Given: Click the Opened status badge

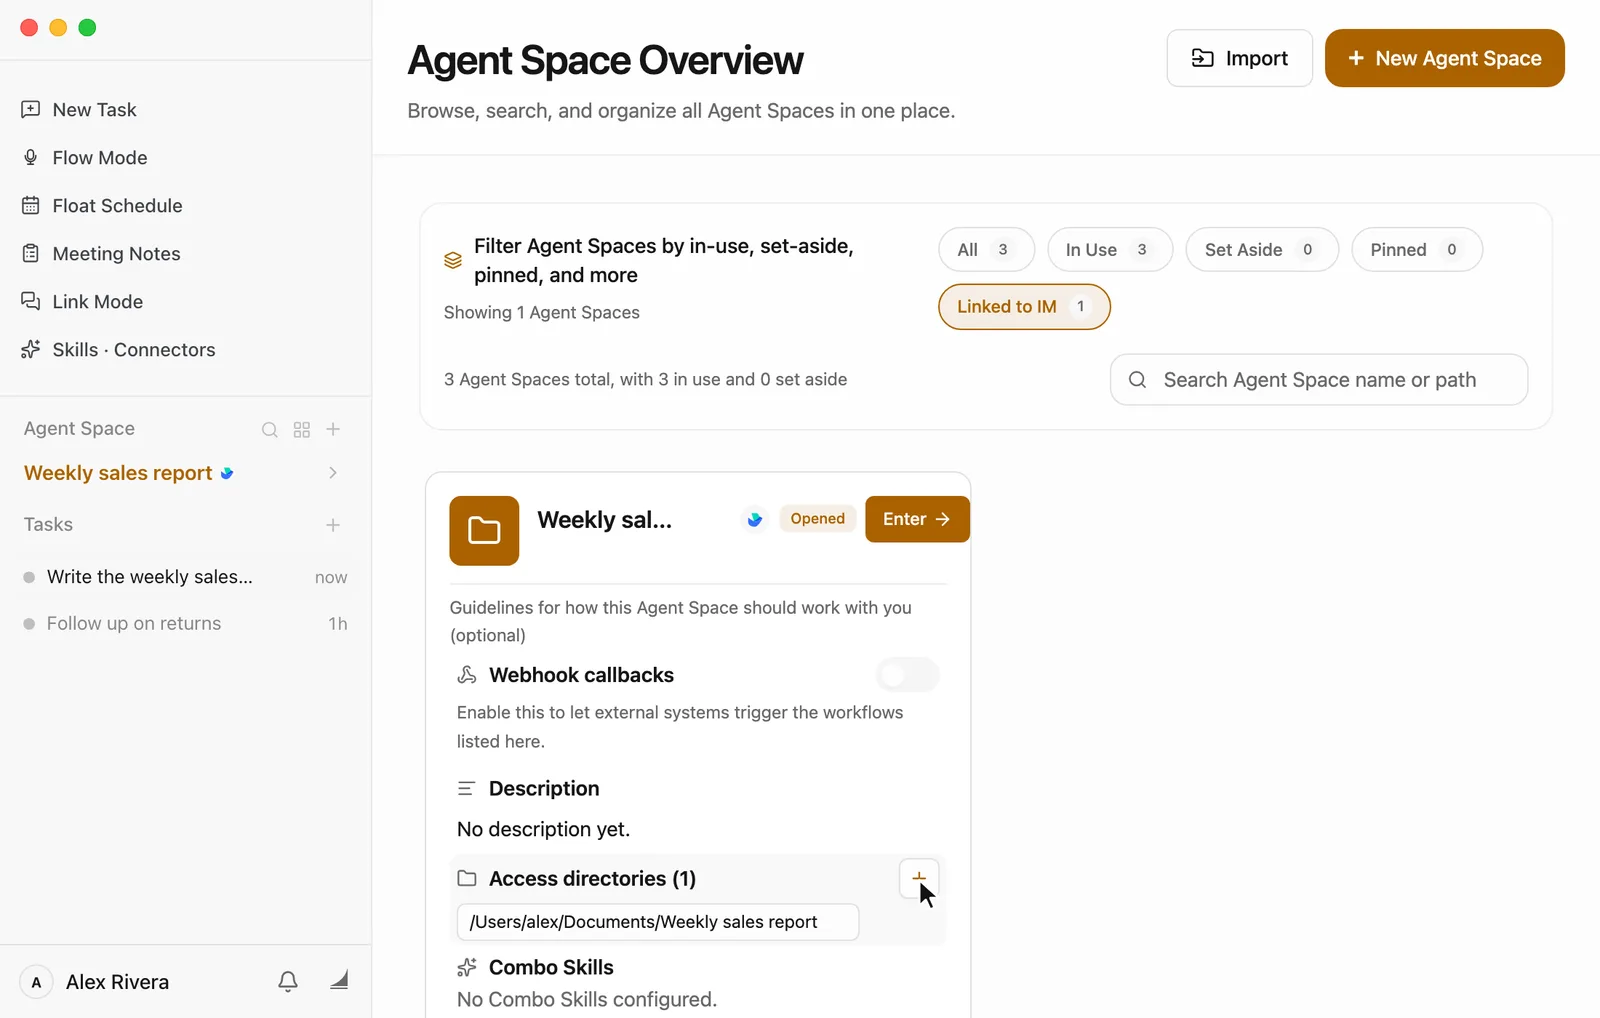Looking at the screenshot, I should tap(817, 519).
